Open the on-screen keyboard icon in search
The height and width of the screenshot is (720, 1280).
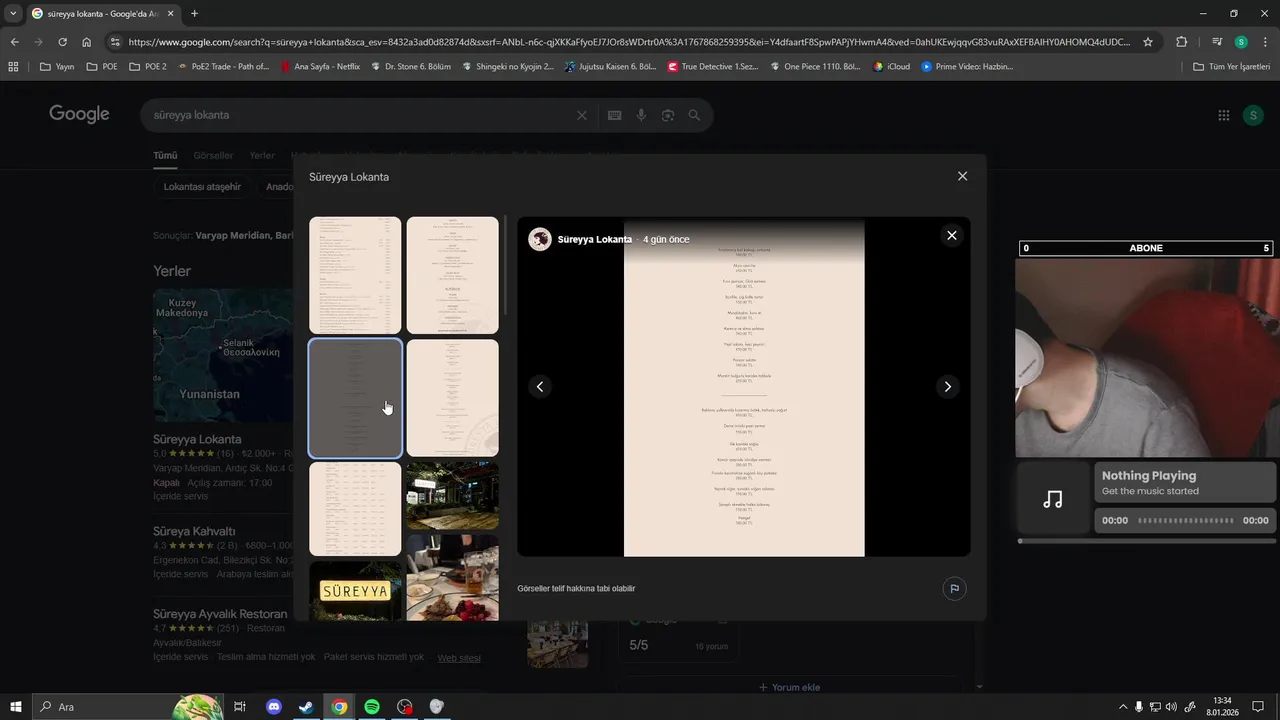click(616, 115)
